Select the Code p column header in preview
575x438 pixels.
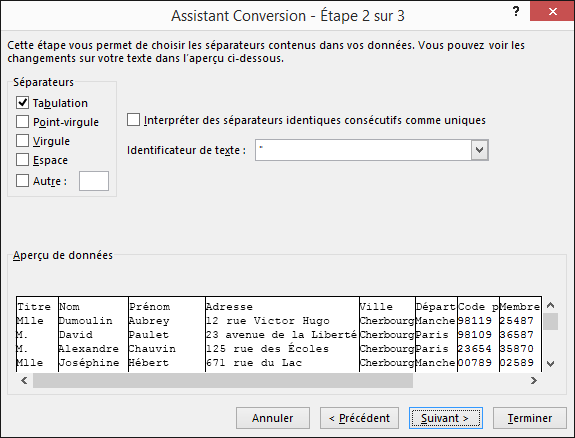(x=478, y=307)
